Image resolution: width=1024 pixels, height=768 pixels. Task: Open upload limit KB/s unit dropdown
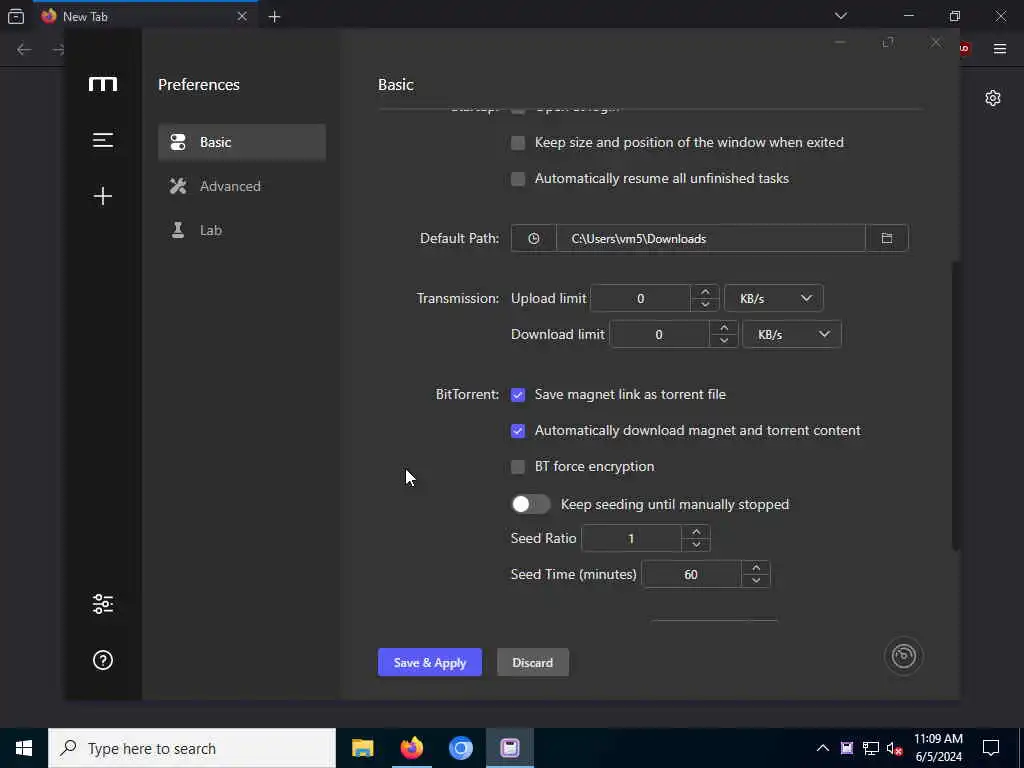click(x=774, y=298)
